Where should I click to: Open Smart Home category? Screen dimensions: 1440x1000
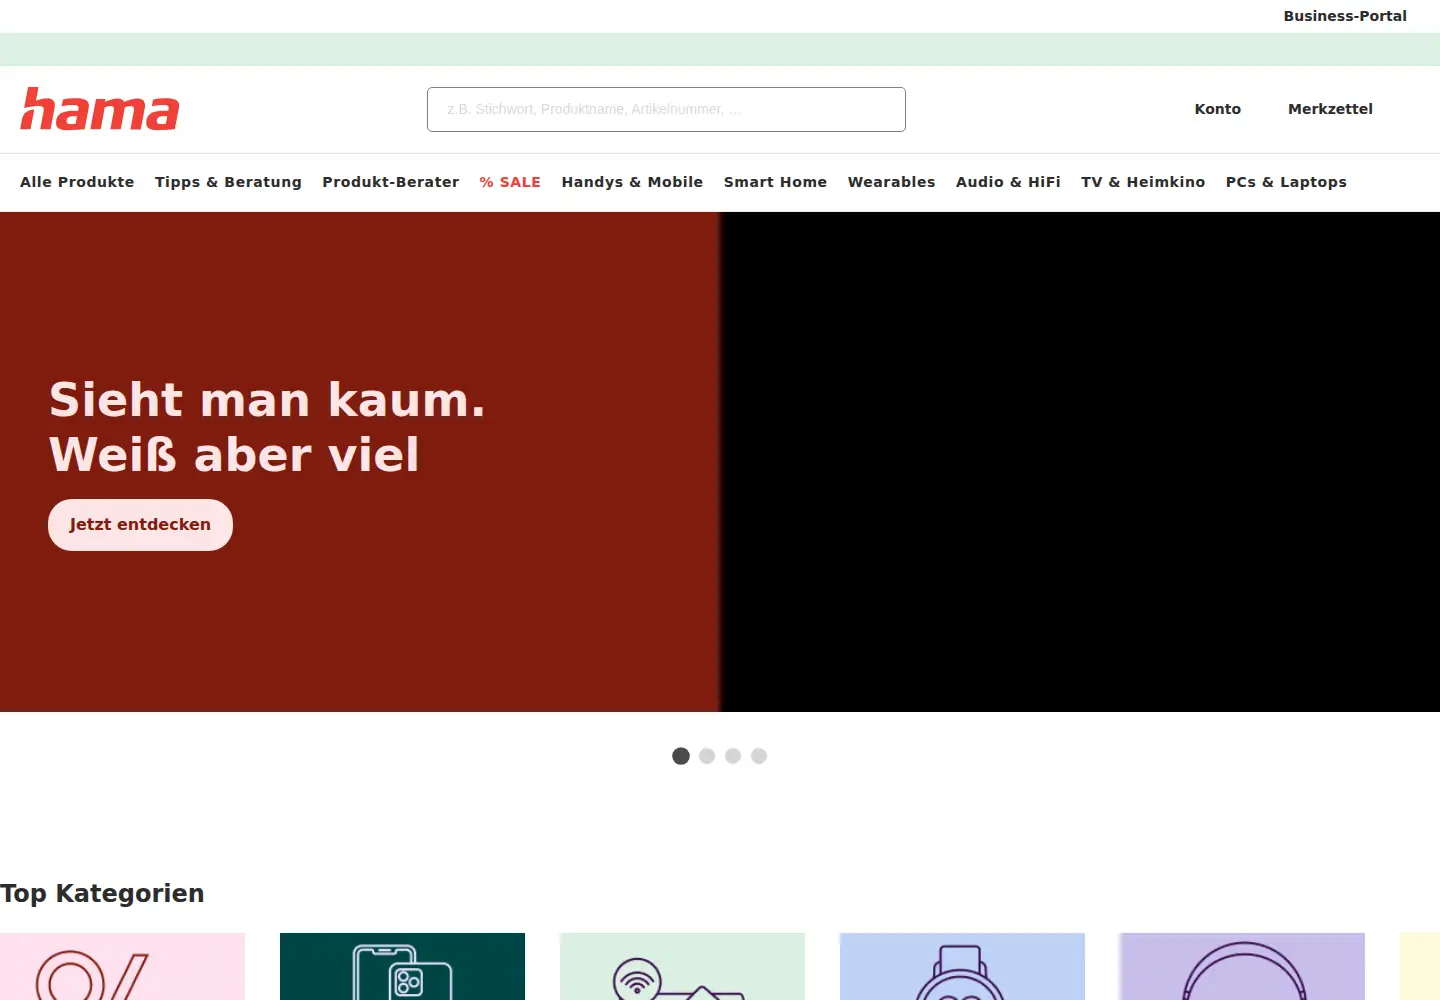[x=775, y=182]
